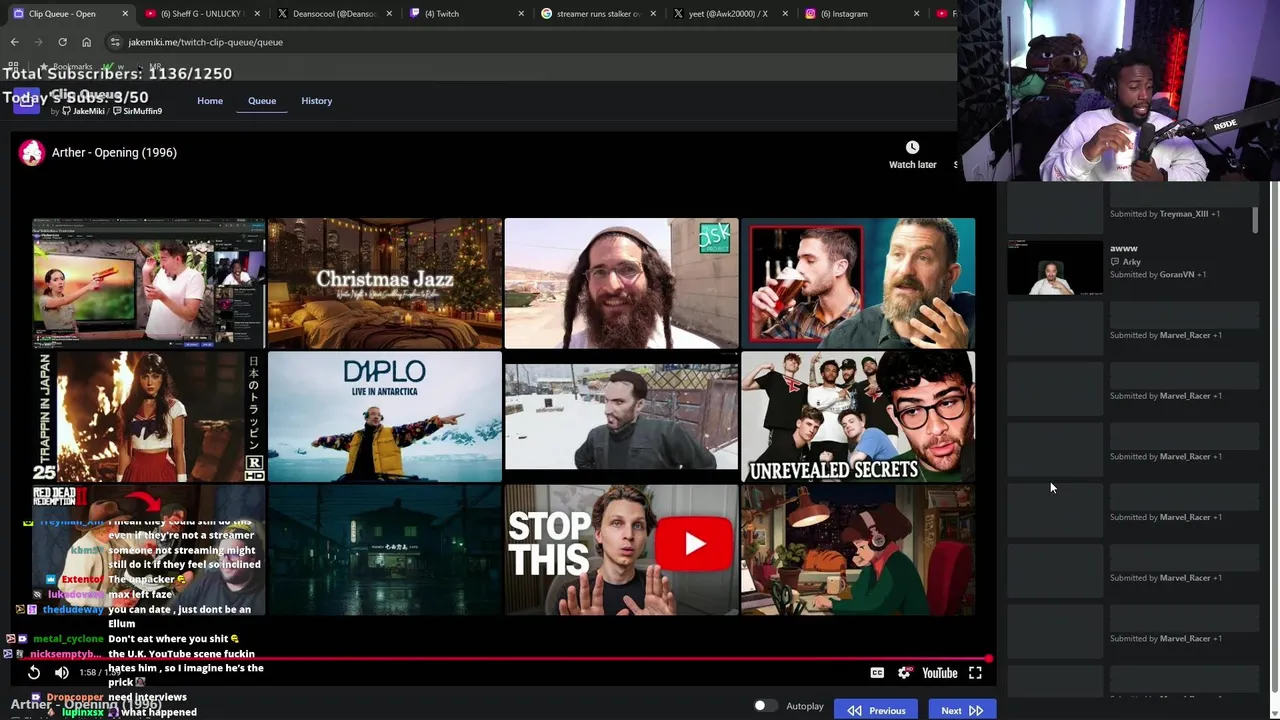The height and width of the screenshot is (720, 1280).
Task: Open the Christmas Jazz suggested video
Action: (x=385, y=283)
